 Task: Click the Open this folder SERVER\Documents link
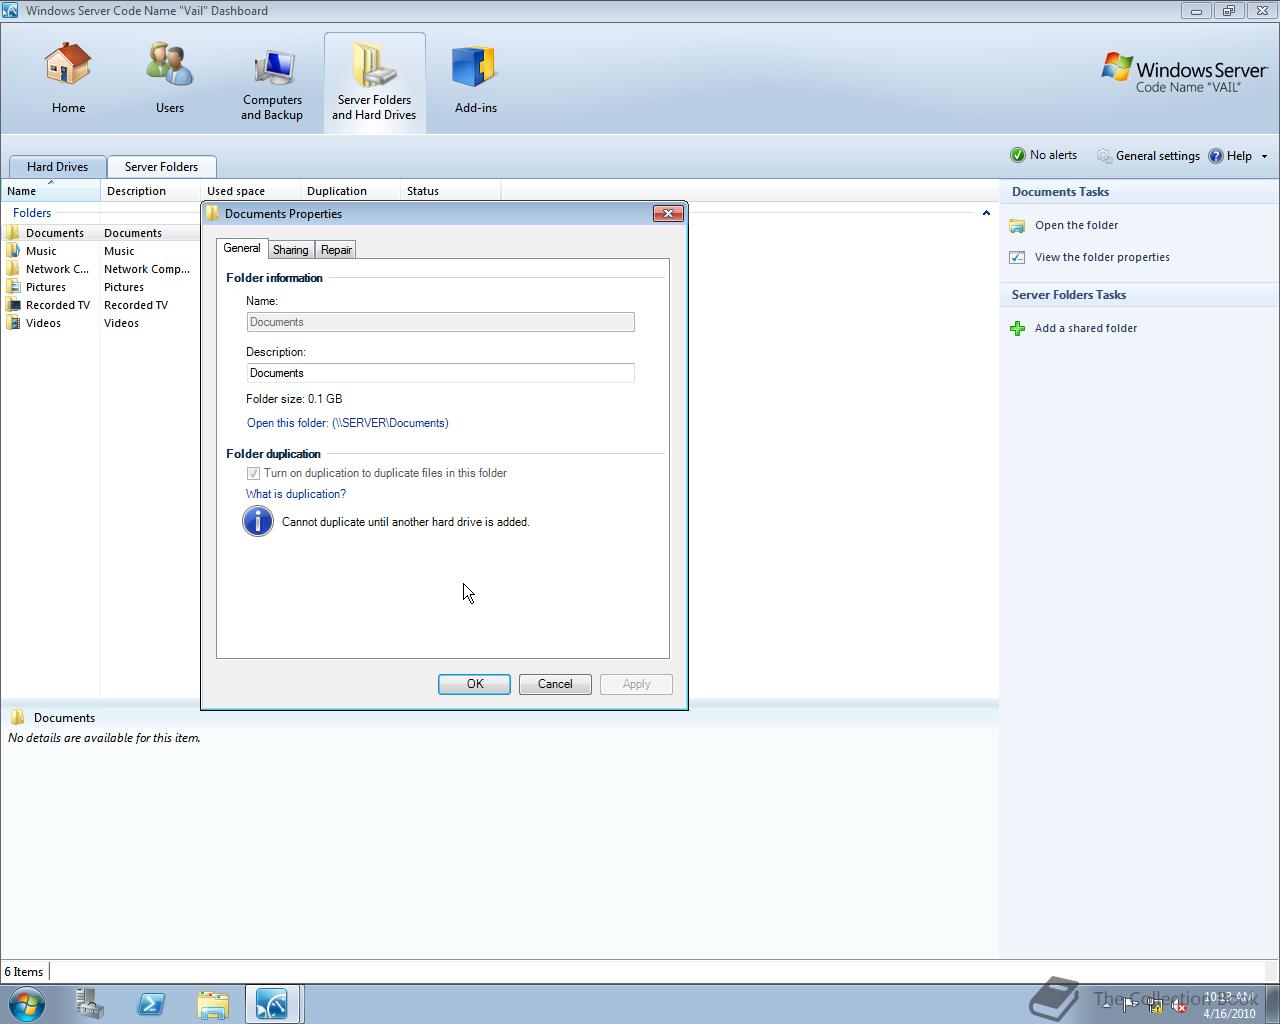[x=347, y=423]
